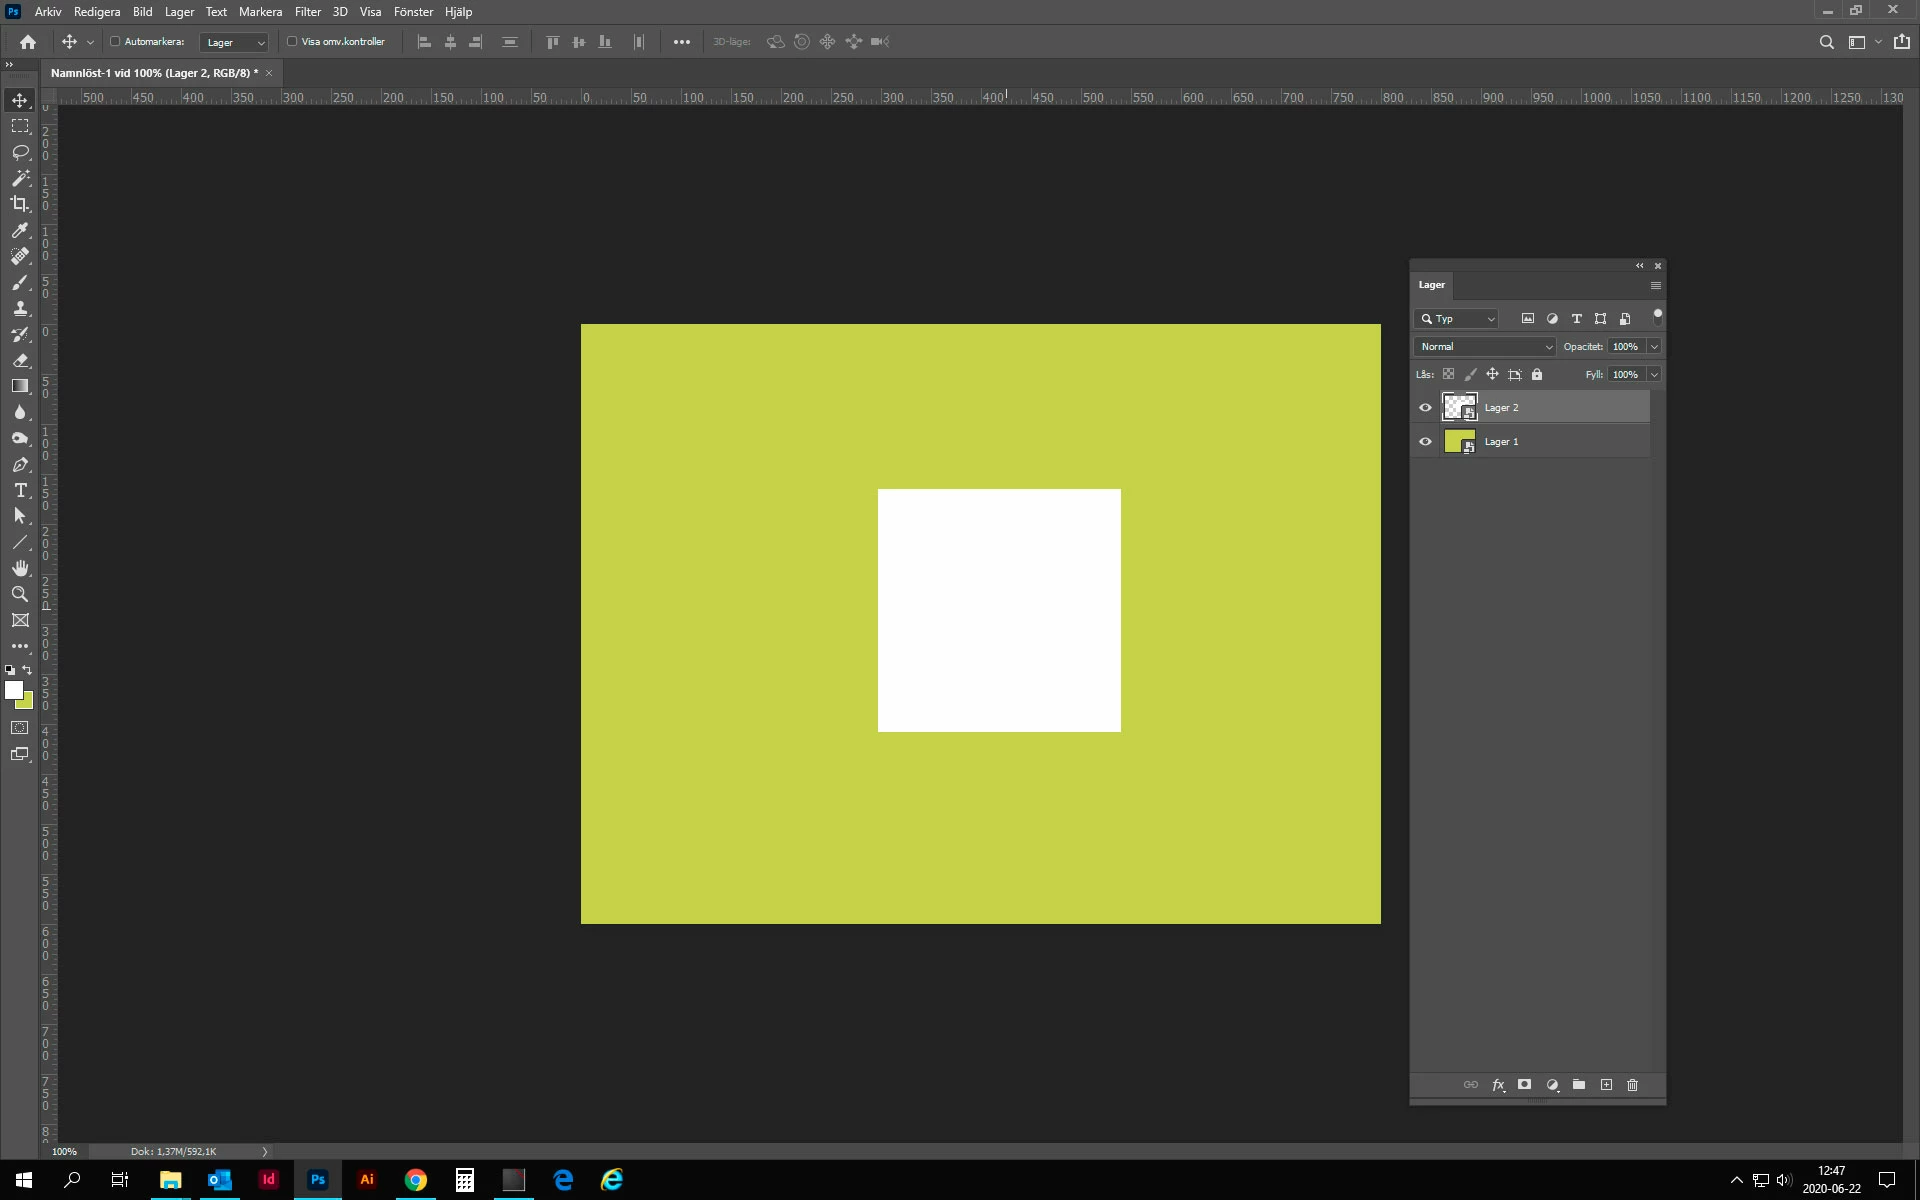Hide the Lager 2 layer

[1425, 408]
